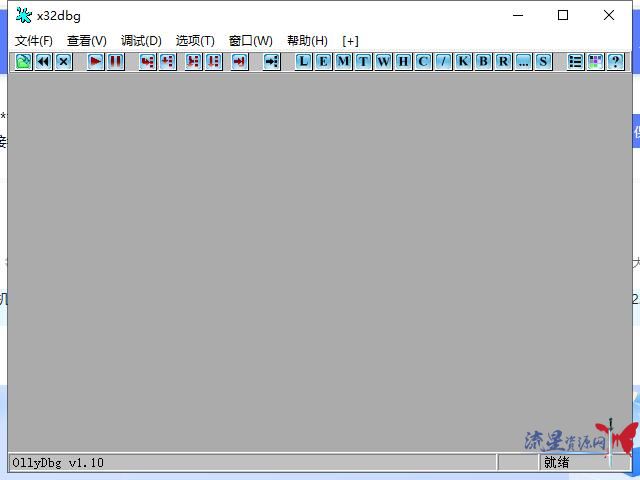Open the Log window with L button
The image size is (640, 480).
tap(303, 62)
